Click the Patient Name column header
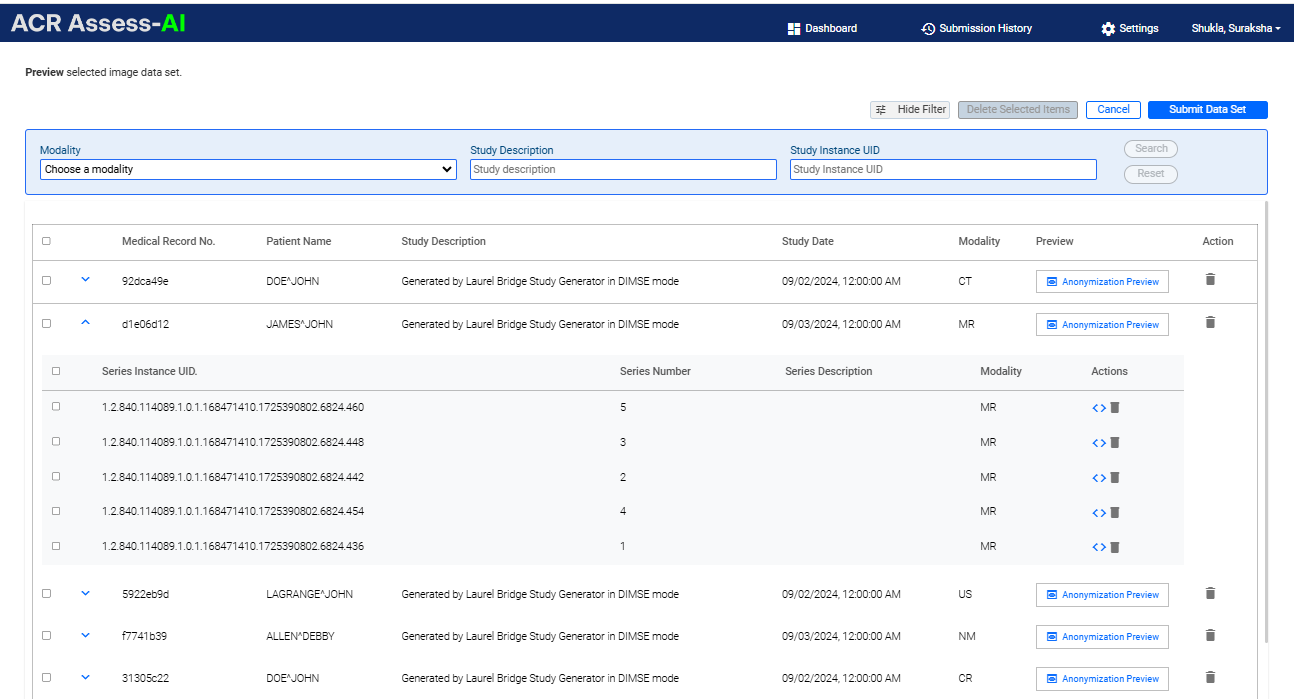 tap(298, 241)
